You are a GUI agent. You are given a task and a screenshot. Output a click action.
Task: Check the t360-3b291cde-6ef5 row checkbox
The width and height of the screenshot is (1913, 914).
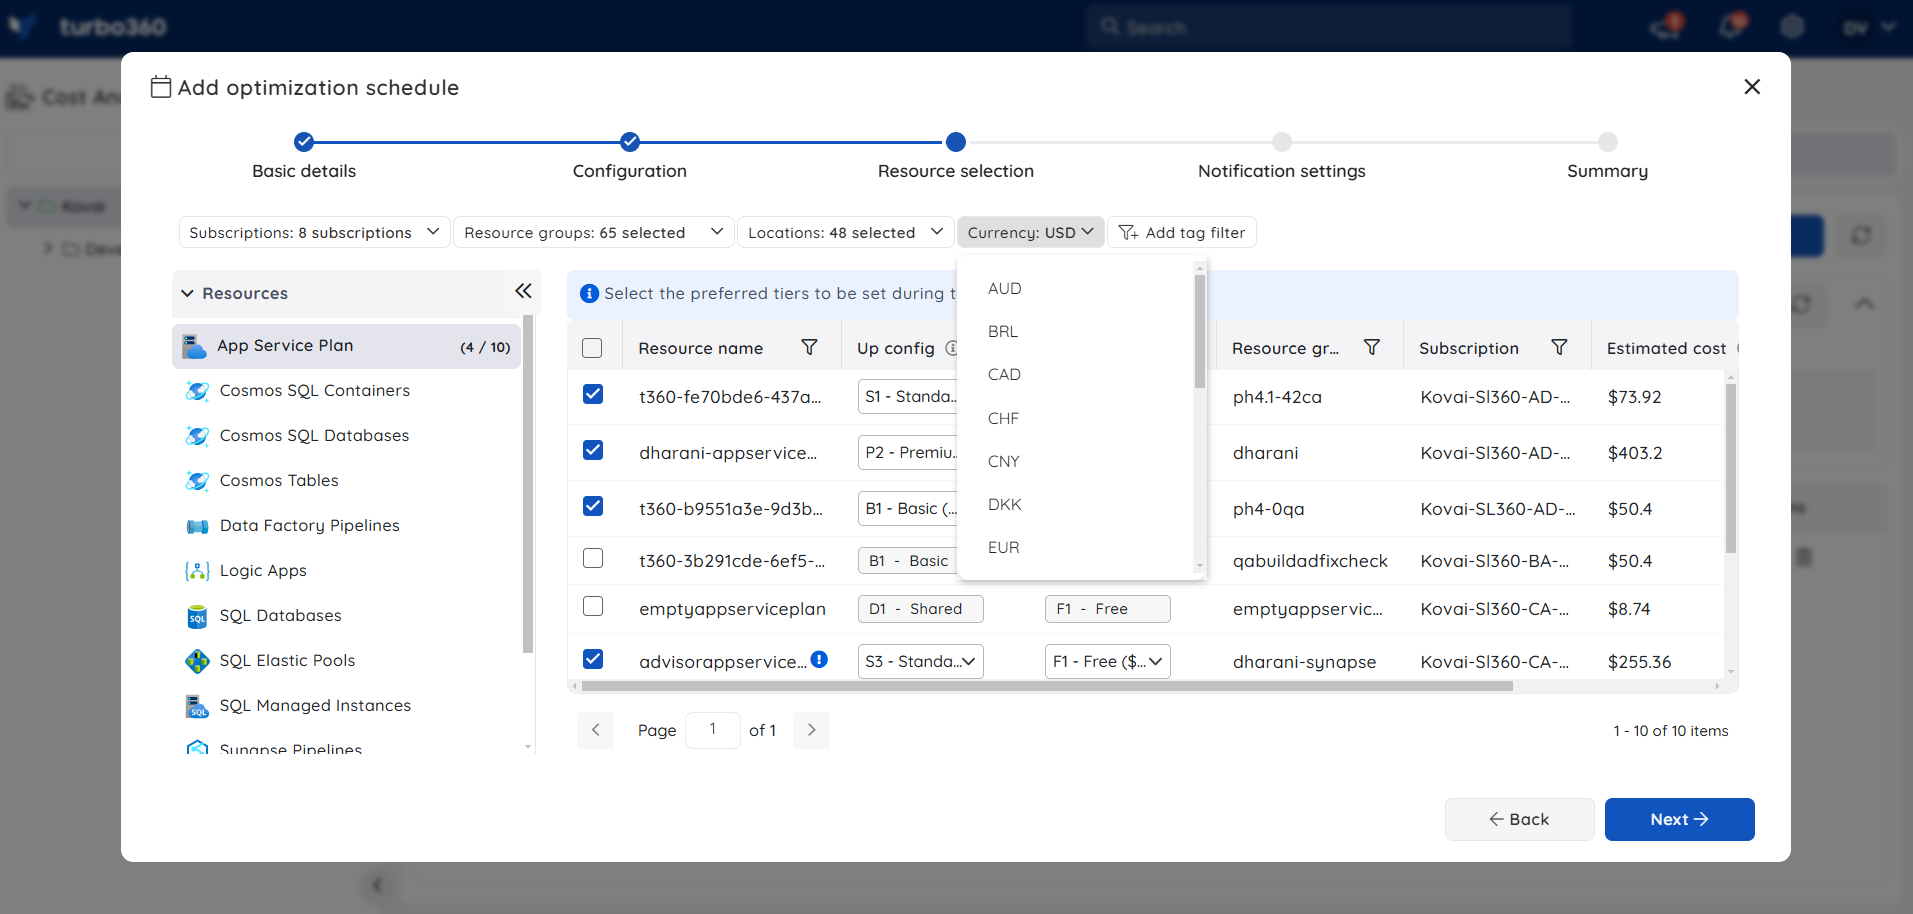click(x=593, y=558)
